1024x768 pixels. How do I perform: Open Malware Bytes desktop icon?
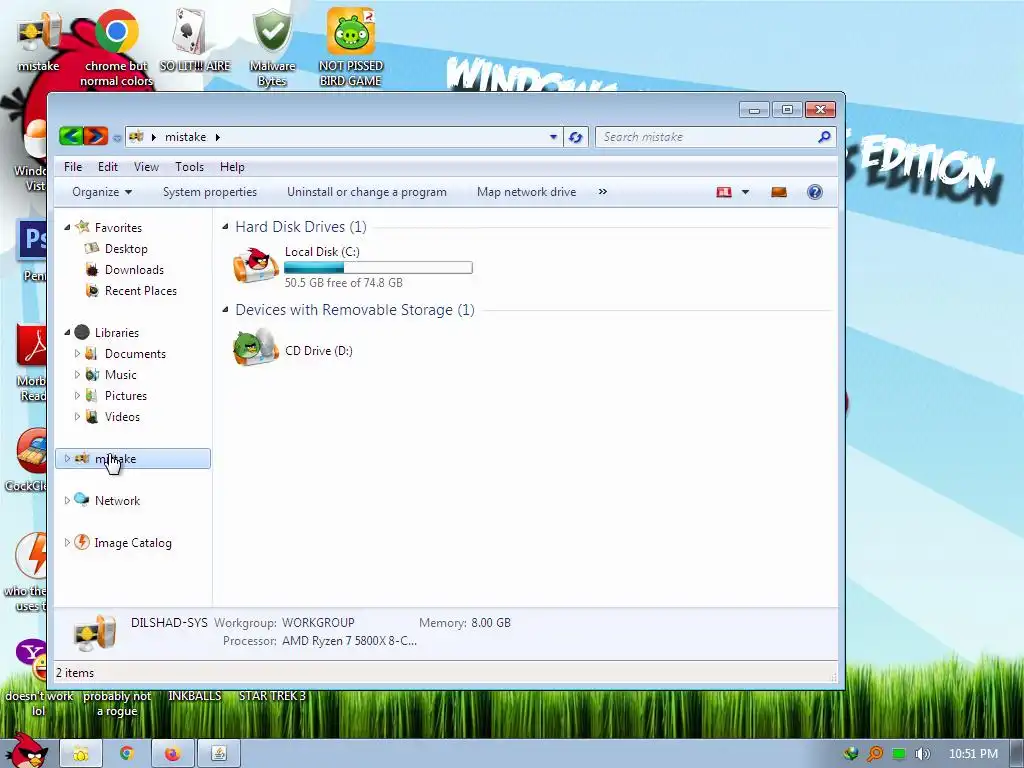point(272,47)
